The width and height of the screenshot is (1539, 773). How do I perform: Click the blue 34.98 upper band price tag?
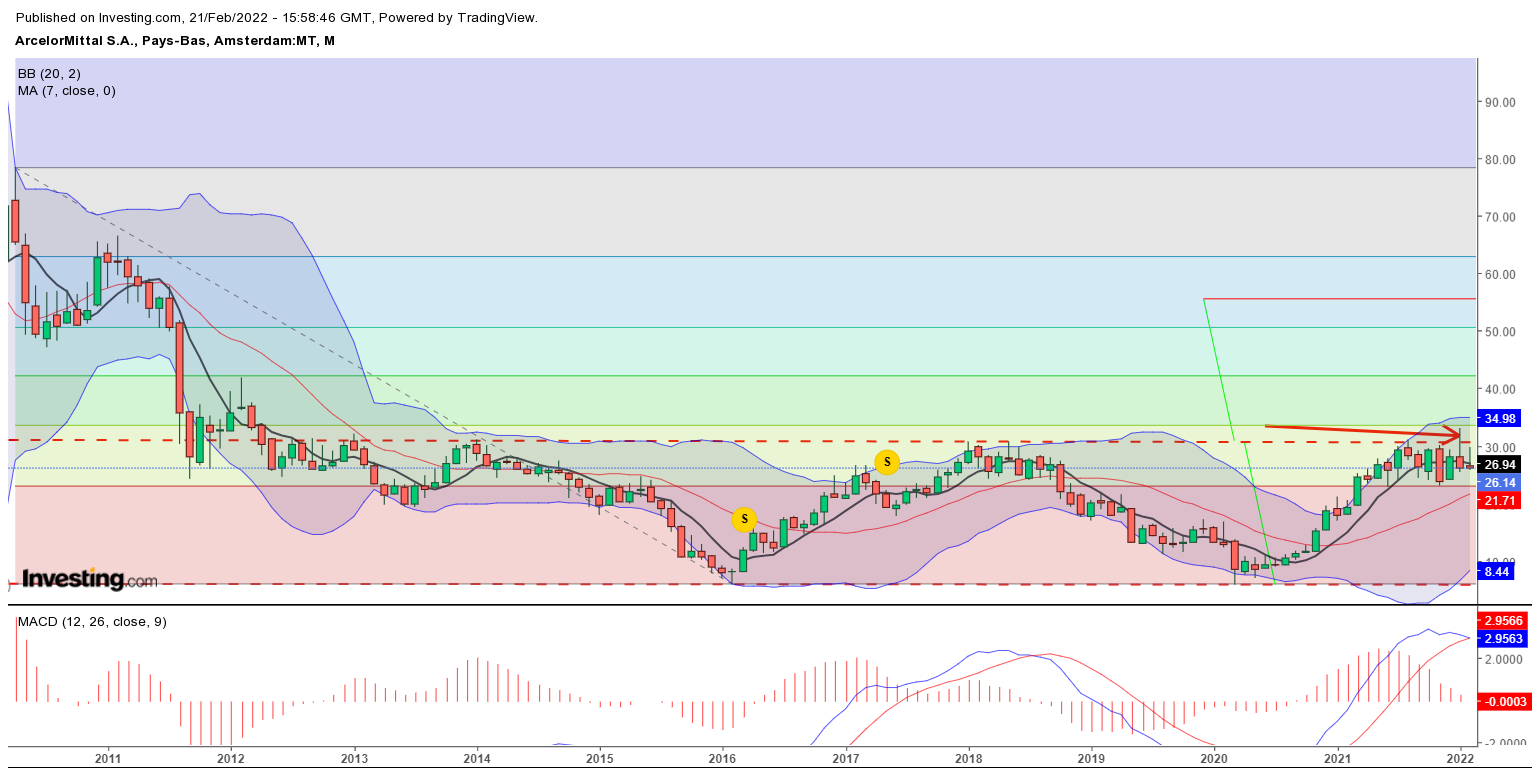[1498, 418]
